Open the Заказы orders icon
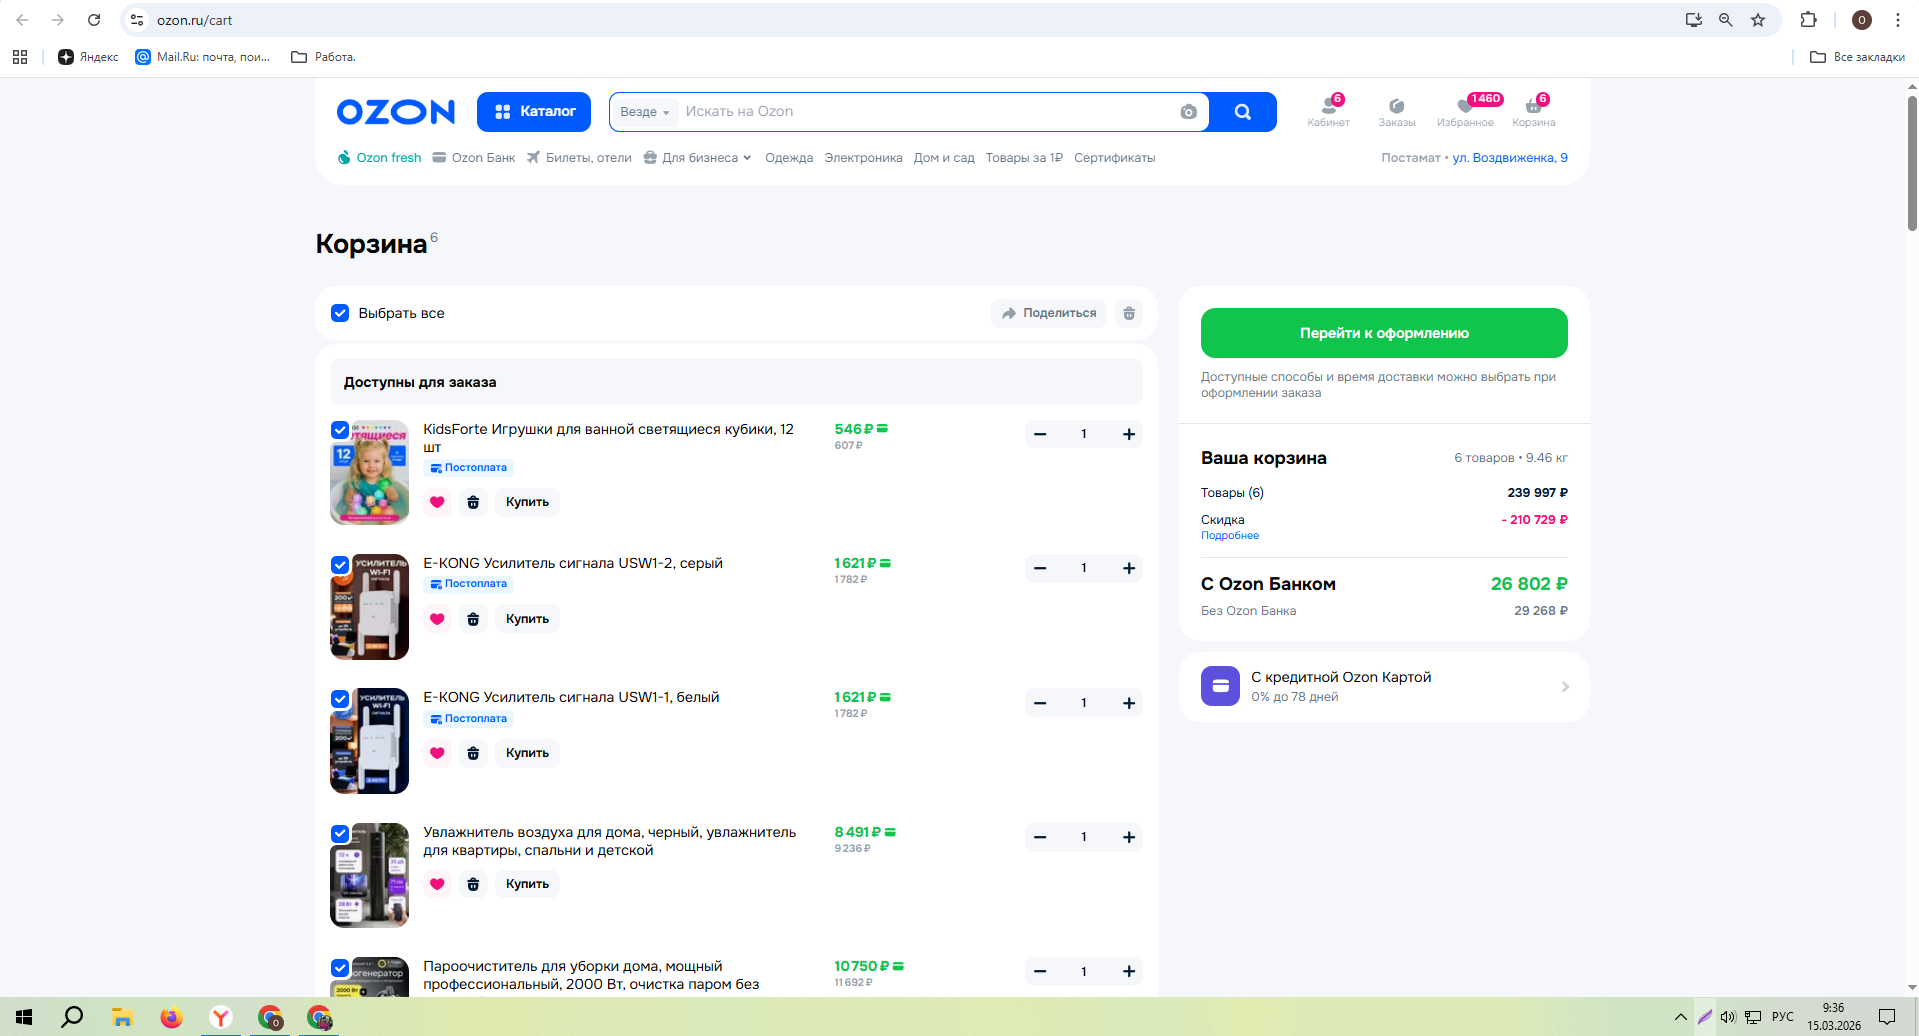1919x1036 pixels. point(1397,111)
